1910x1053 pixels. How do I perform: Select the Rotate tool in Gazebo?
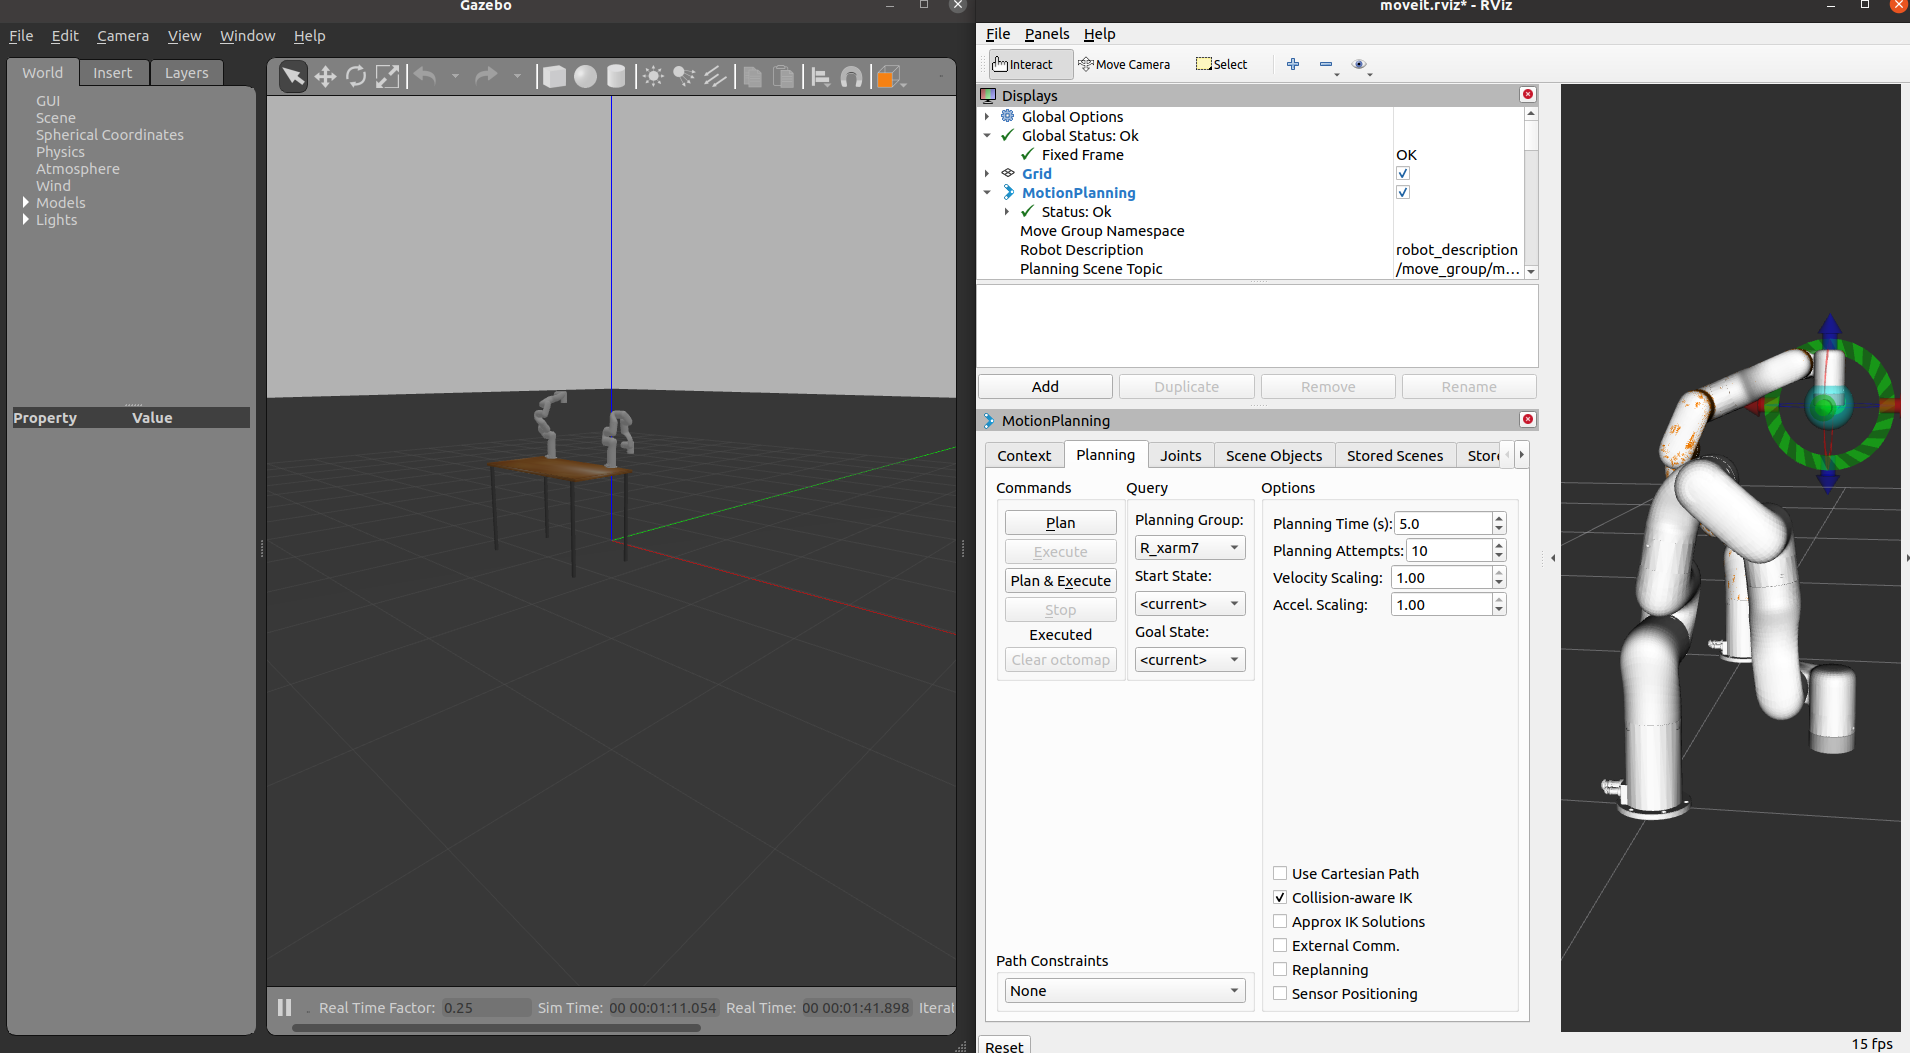tap(357, 77)
